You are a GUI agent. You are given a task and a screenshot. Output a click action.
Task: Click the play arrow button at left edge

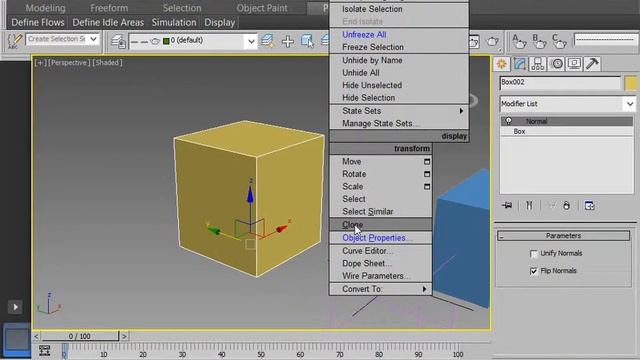coord(15,307)
